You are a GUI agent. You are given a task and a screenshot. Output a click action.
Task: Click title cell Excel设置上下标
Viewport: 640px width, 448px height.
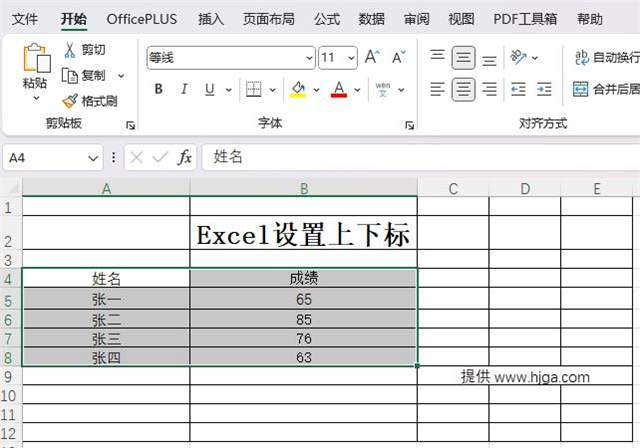pyautogui.click(x=304, y=233)
